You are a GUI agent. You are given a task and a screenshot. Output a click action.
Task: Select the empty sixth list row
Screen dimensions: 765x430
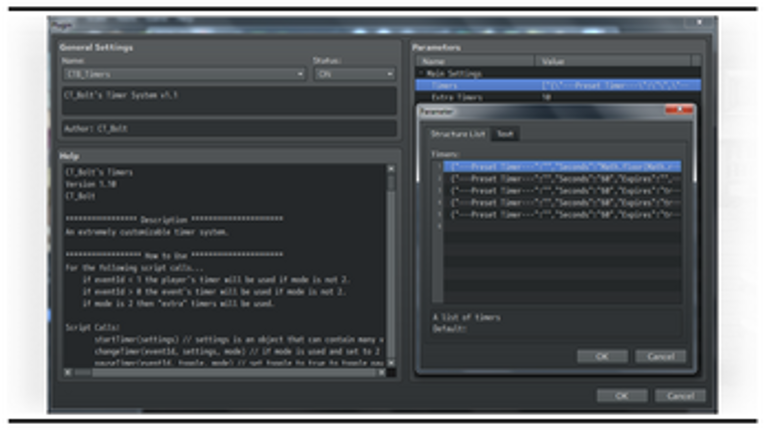(x=563, y=226)
